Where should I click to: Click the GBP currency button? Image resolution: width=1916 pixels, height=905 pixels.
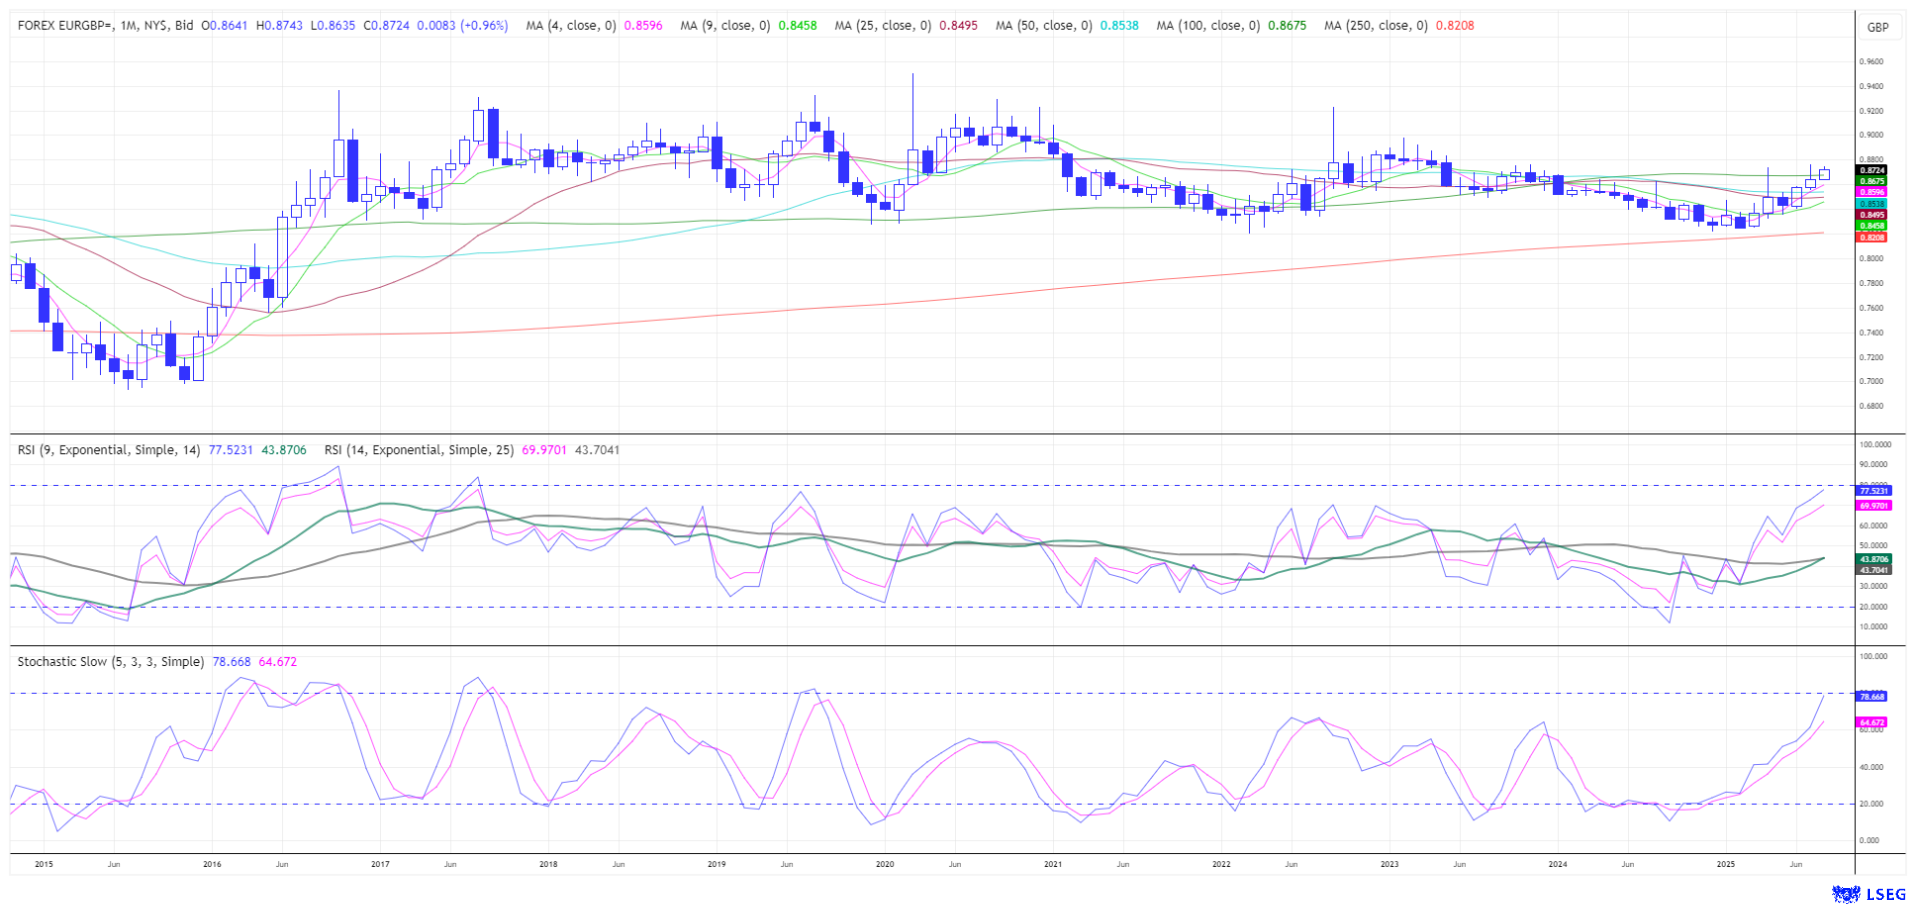tap(1877, 27)
